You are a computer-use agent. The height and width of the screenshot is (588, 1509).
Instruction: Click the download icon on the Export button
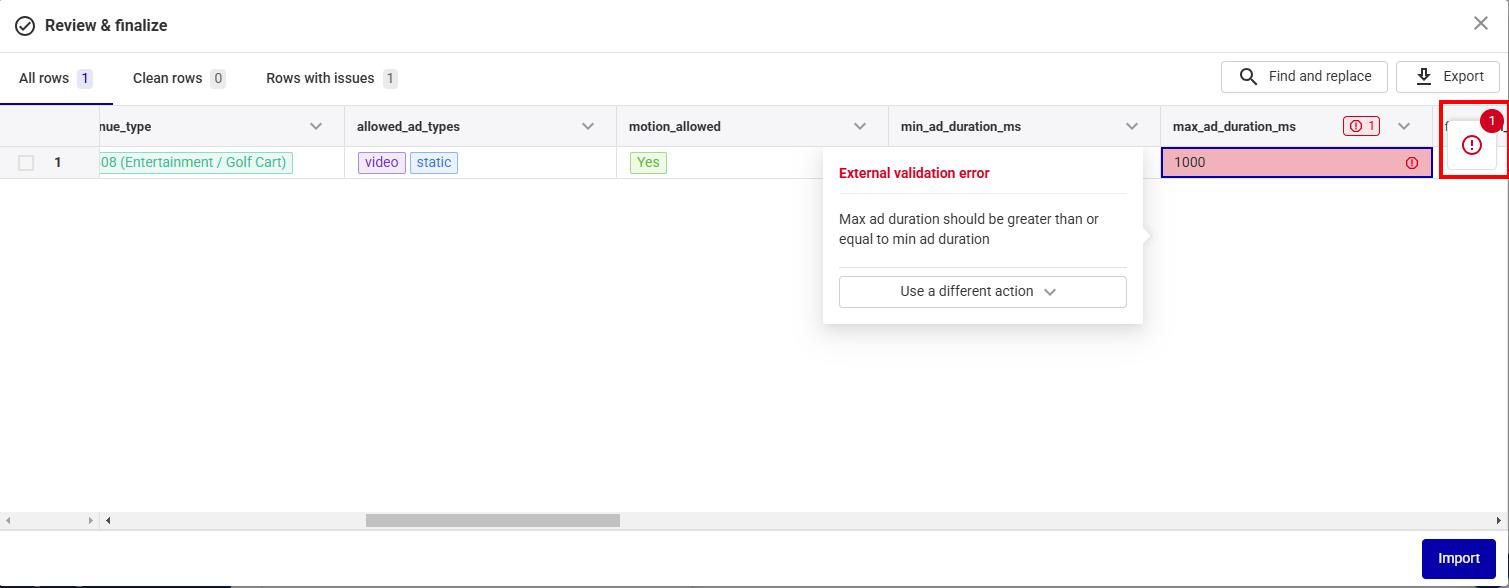[x=1424, y=77]
